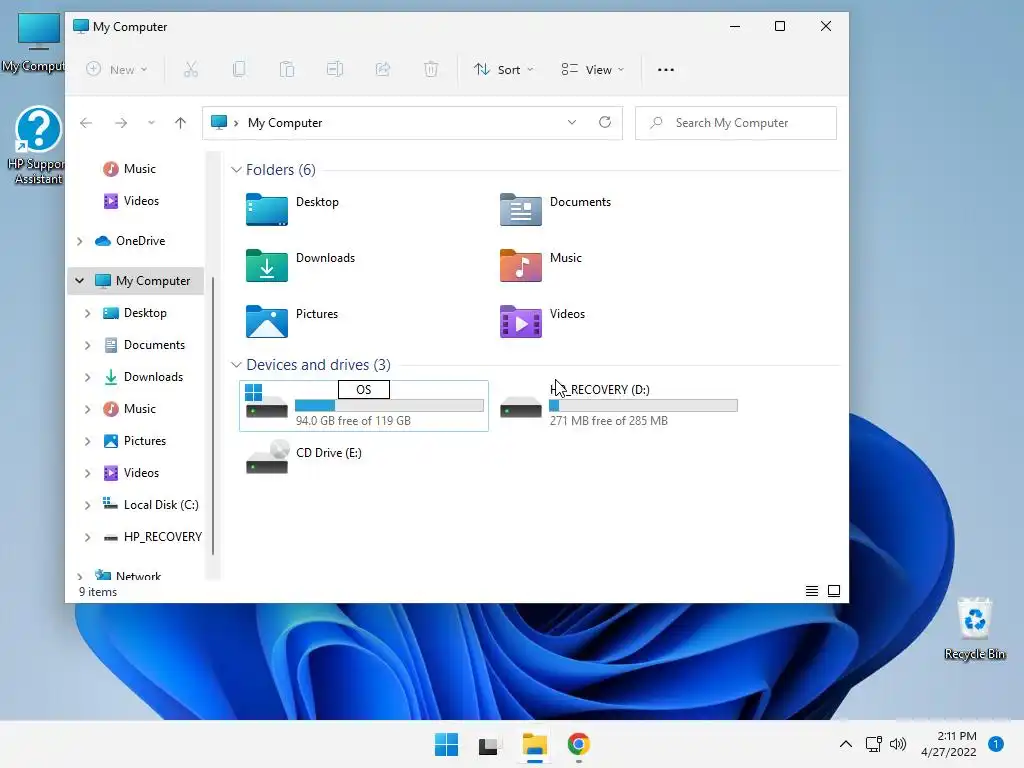This screenshot has height=768, width=1024.
Task: Expand OneDrive in the navigation tree
Action: coord(80,241)
